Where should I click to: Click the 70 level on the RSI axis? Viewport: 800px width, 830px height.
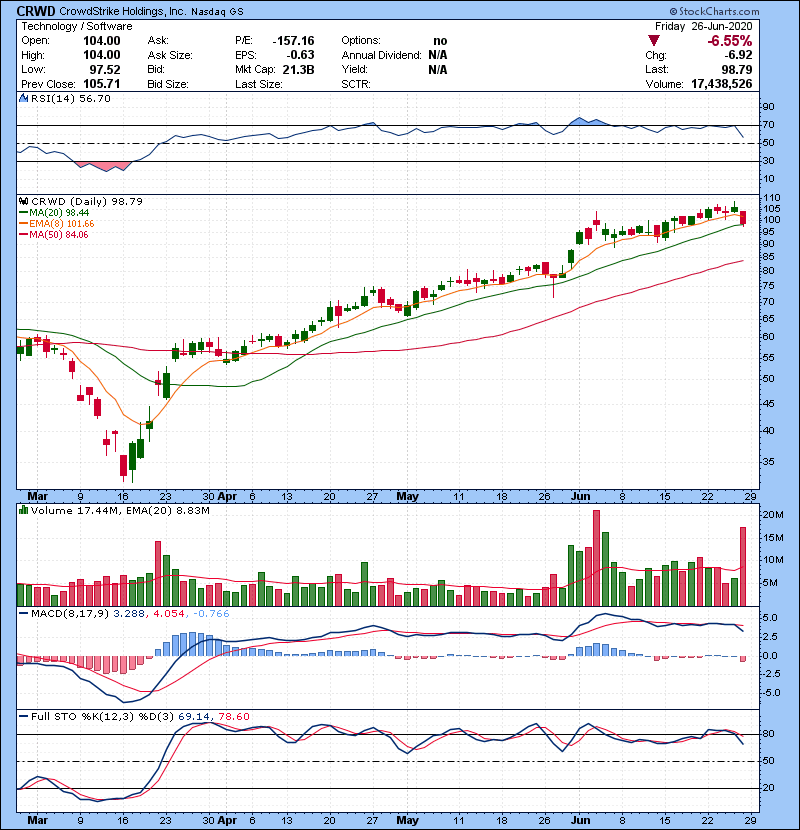[x=768, y=125]
